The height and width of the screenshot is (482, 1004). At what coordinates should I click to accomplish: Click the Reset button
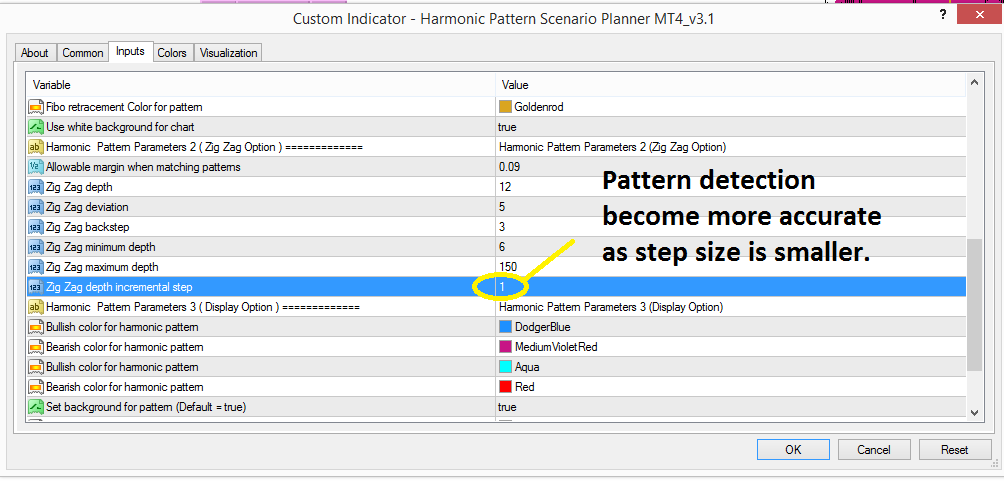[955, 450]
